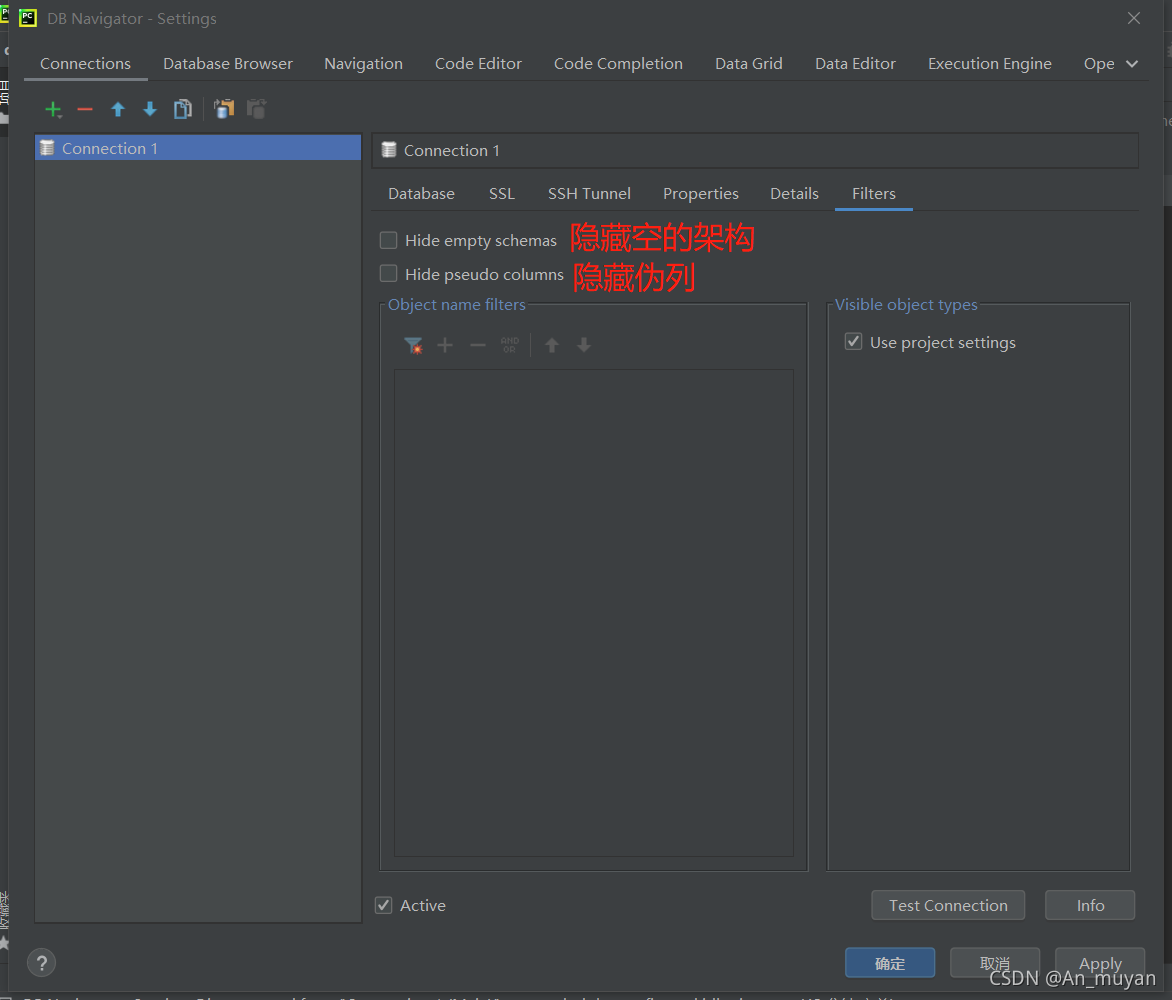Copy connection settings to the clipboard

[224, 109]
